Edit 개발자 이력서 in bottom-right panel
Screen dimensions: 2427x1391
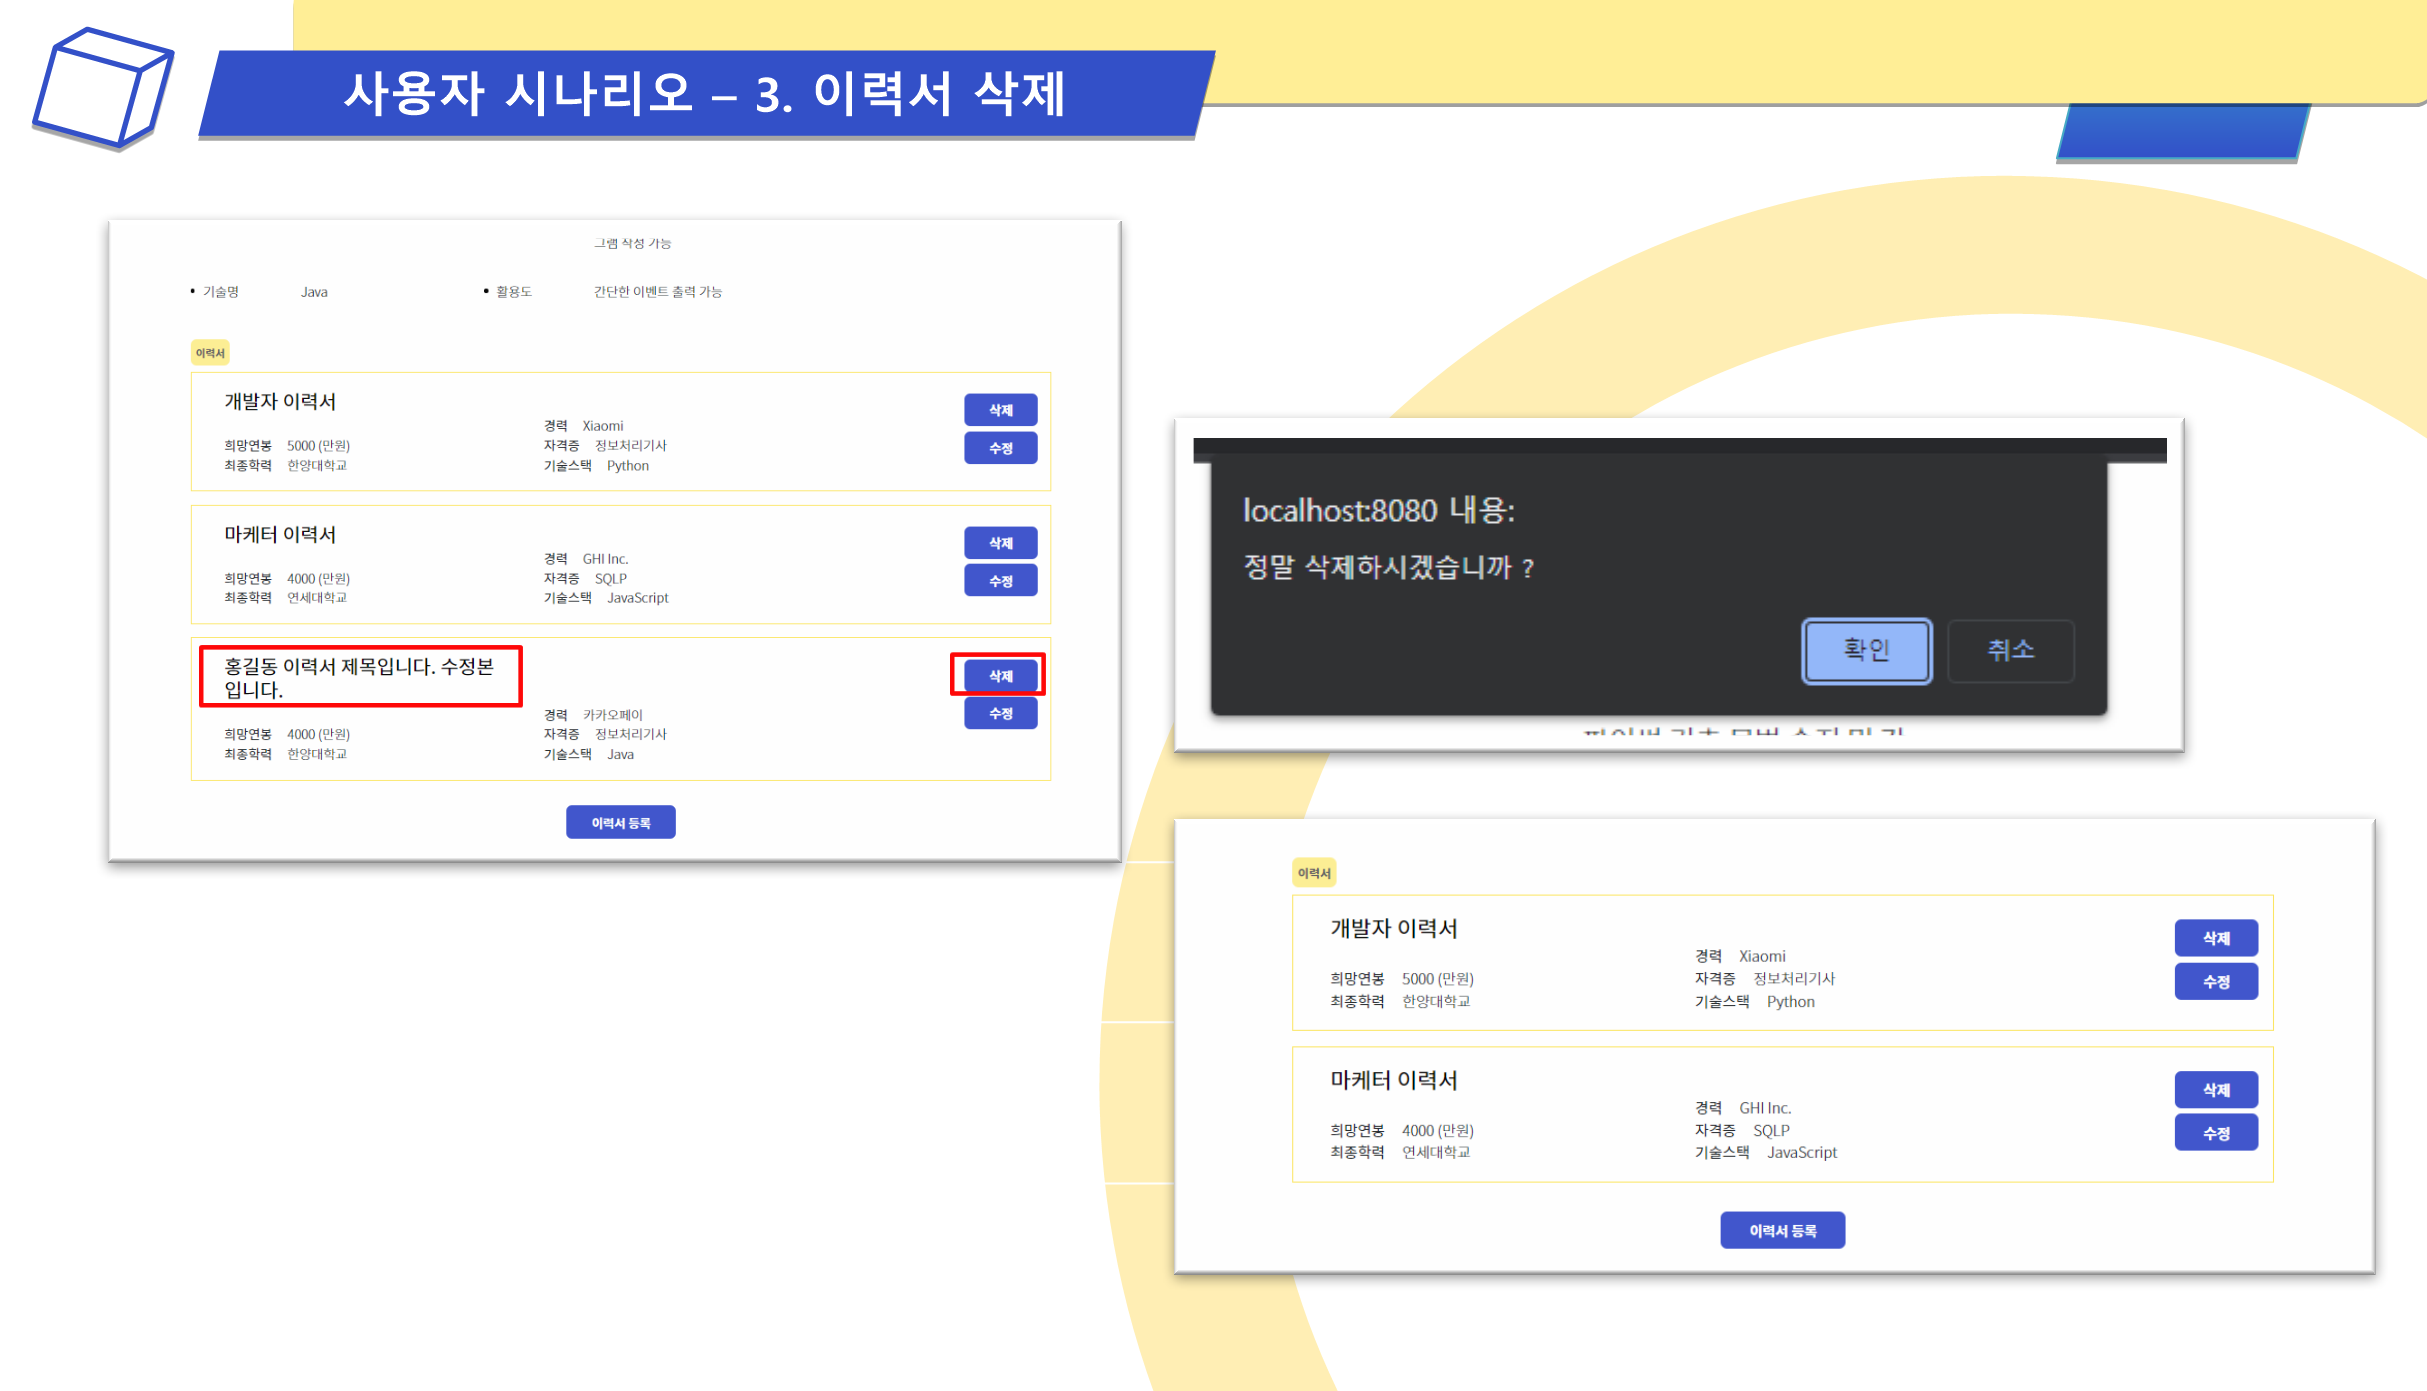point(2215,982)
